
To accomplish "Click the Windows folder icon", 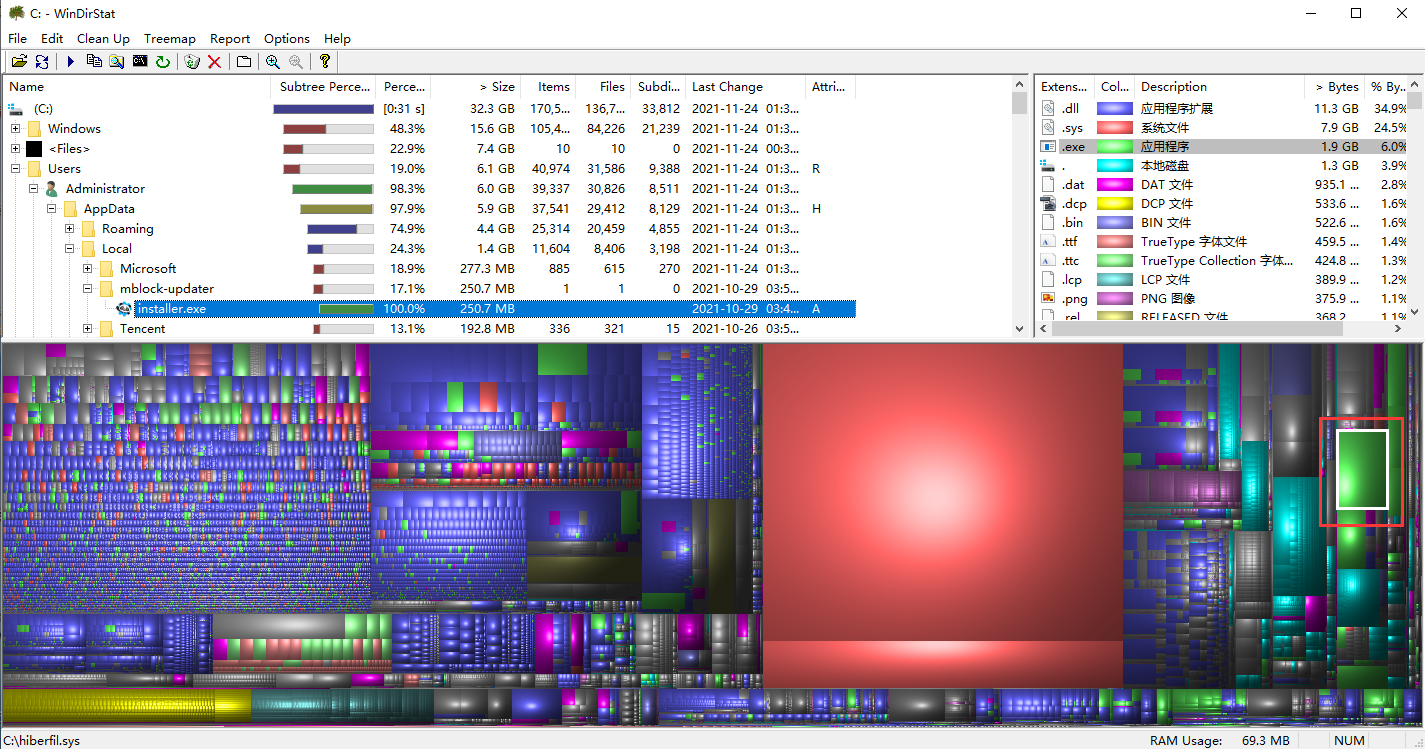I will (34, 128).
